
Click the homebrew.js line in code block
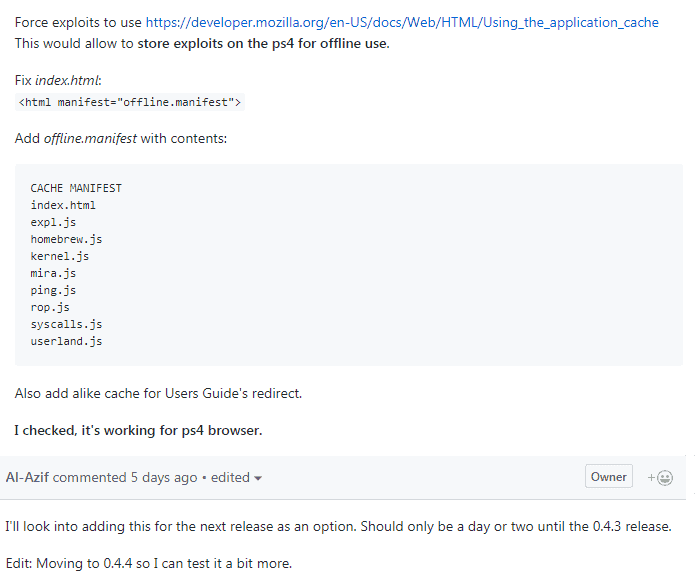[x=66, y=239]
